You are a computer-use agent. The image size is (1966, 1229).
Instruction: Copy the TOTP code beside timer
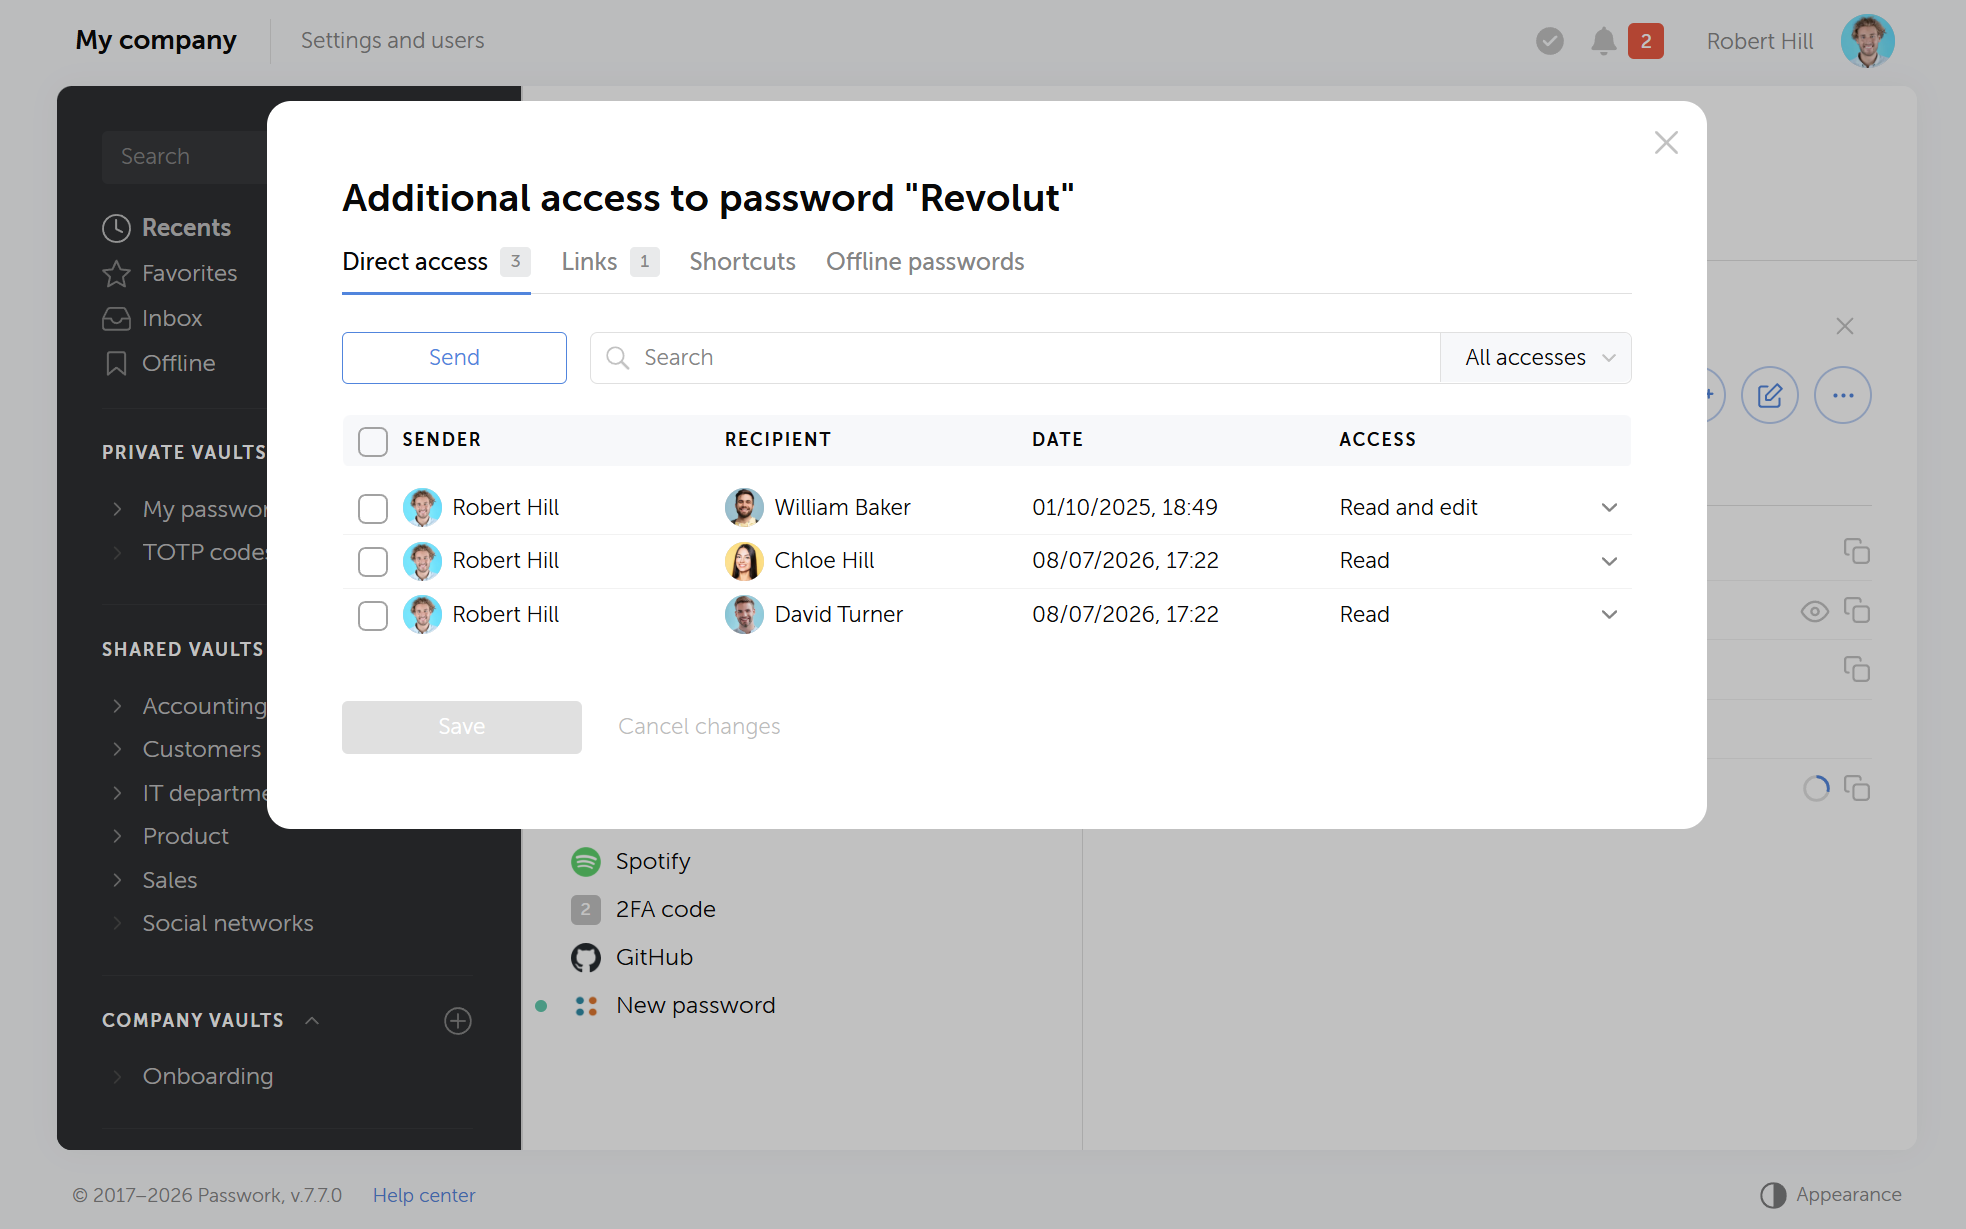click(1856, 788)
